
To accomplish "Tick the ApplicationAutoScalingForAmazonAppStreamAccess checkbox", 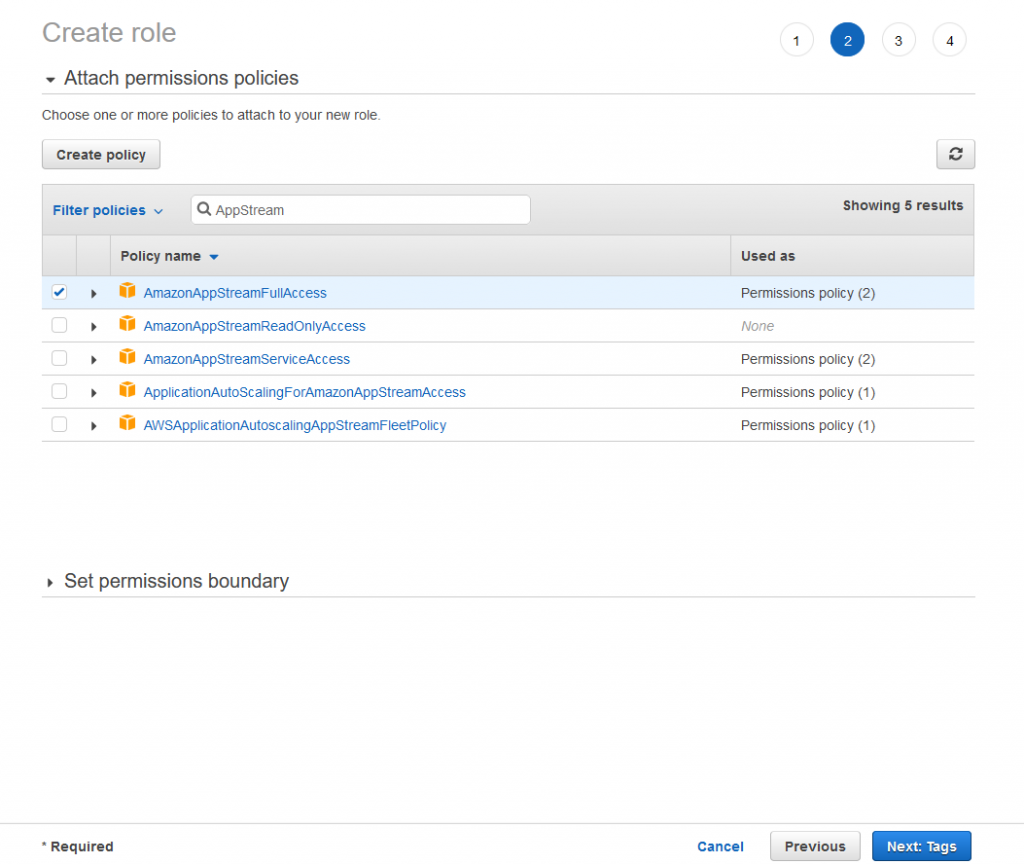I will click(x=59, y=391).
